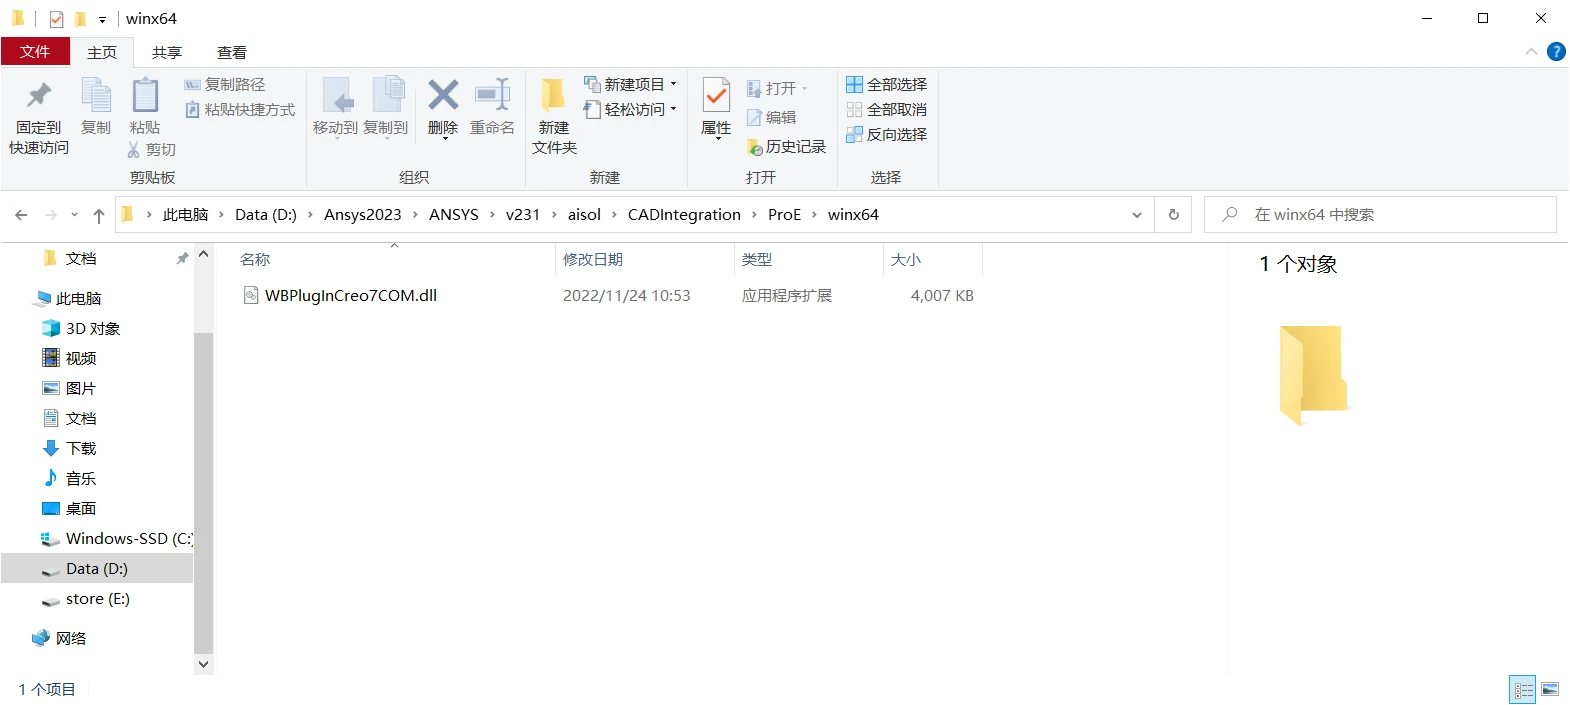Click the Edit command
The height and width of the screenshot is (705, 1570).
click(771, 118)
